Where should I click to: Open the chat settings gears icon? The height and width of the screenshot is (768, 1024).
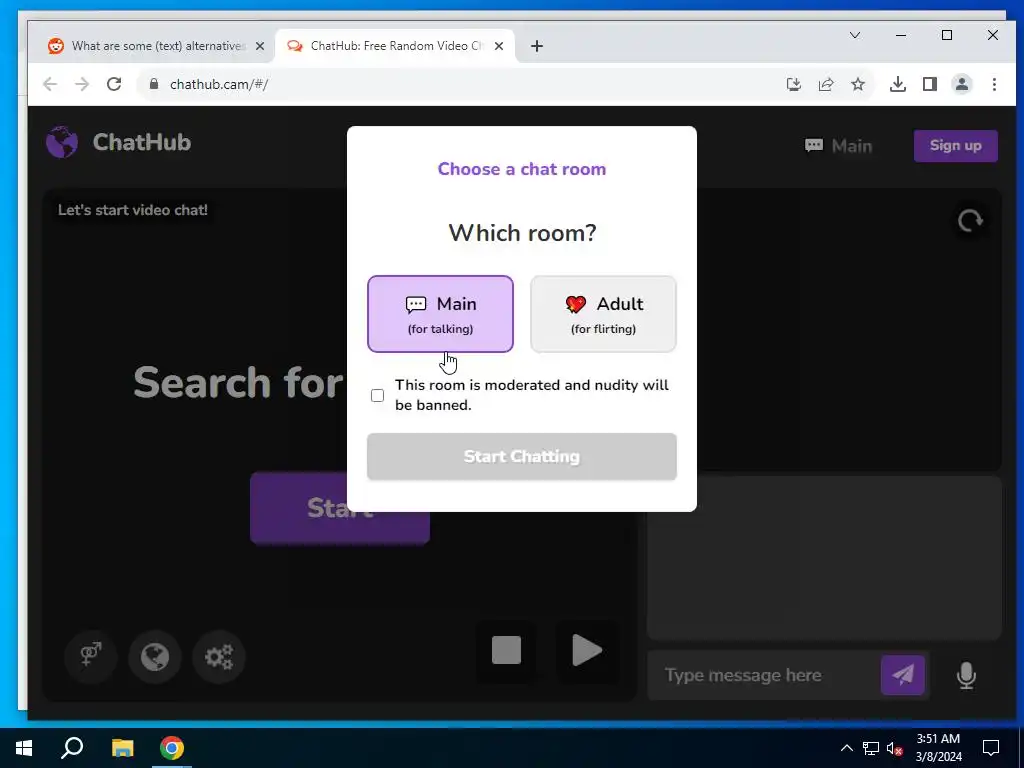pos(219,656)
